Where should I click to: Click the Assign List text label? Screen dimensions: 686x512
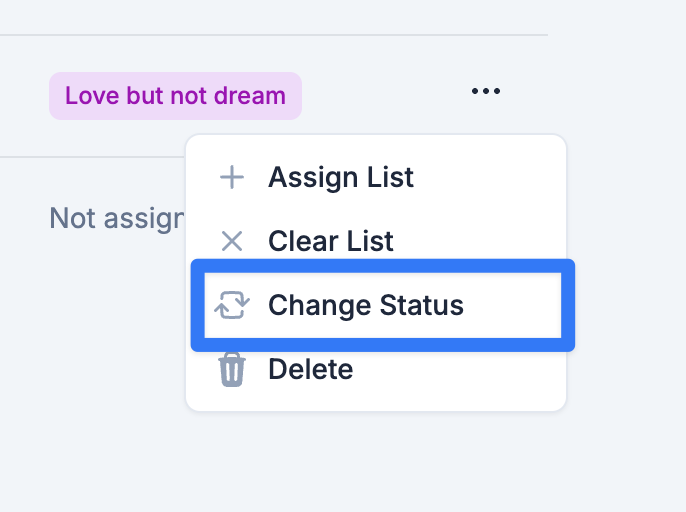(x=341, y=178)
